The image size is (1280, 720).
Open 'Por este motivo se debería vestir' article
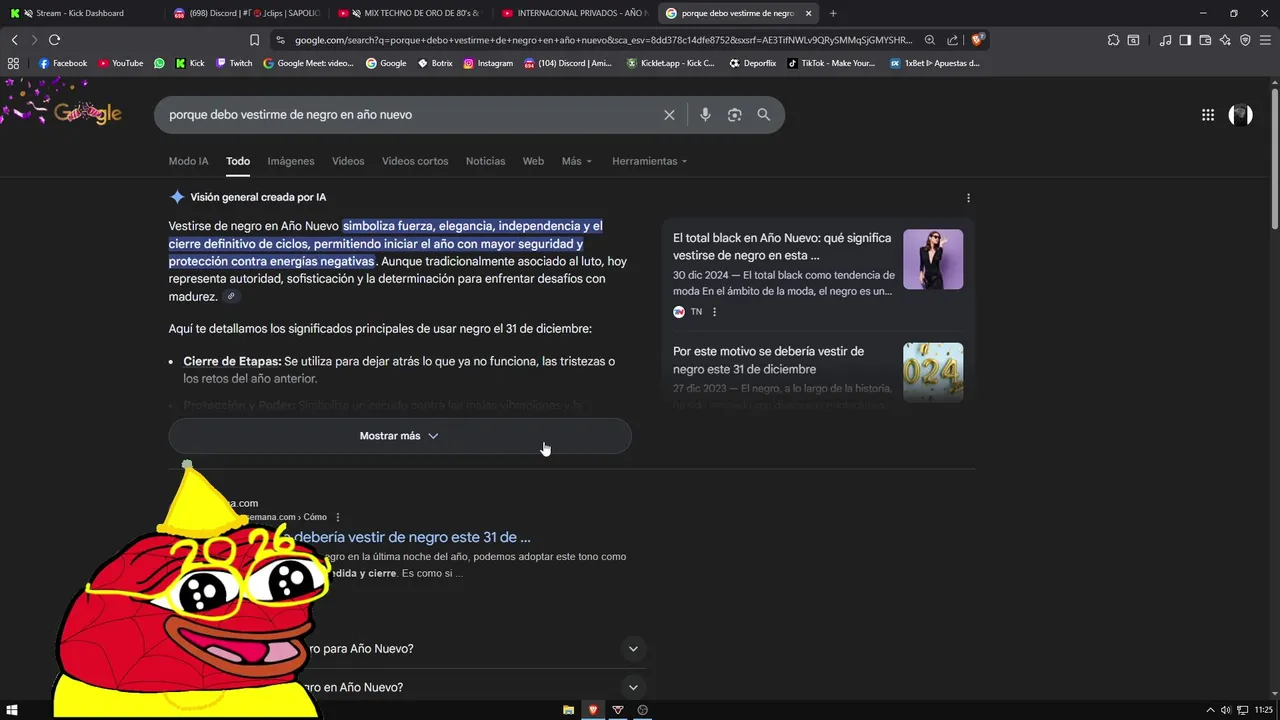click(768, 360)
